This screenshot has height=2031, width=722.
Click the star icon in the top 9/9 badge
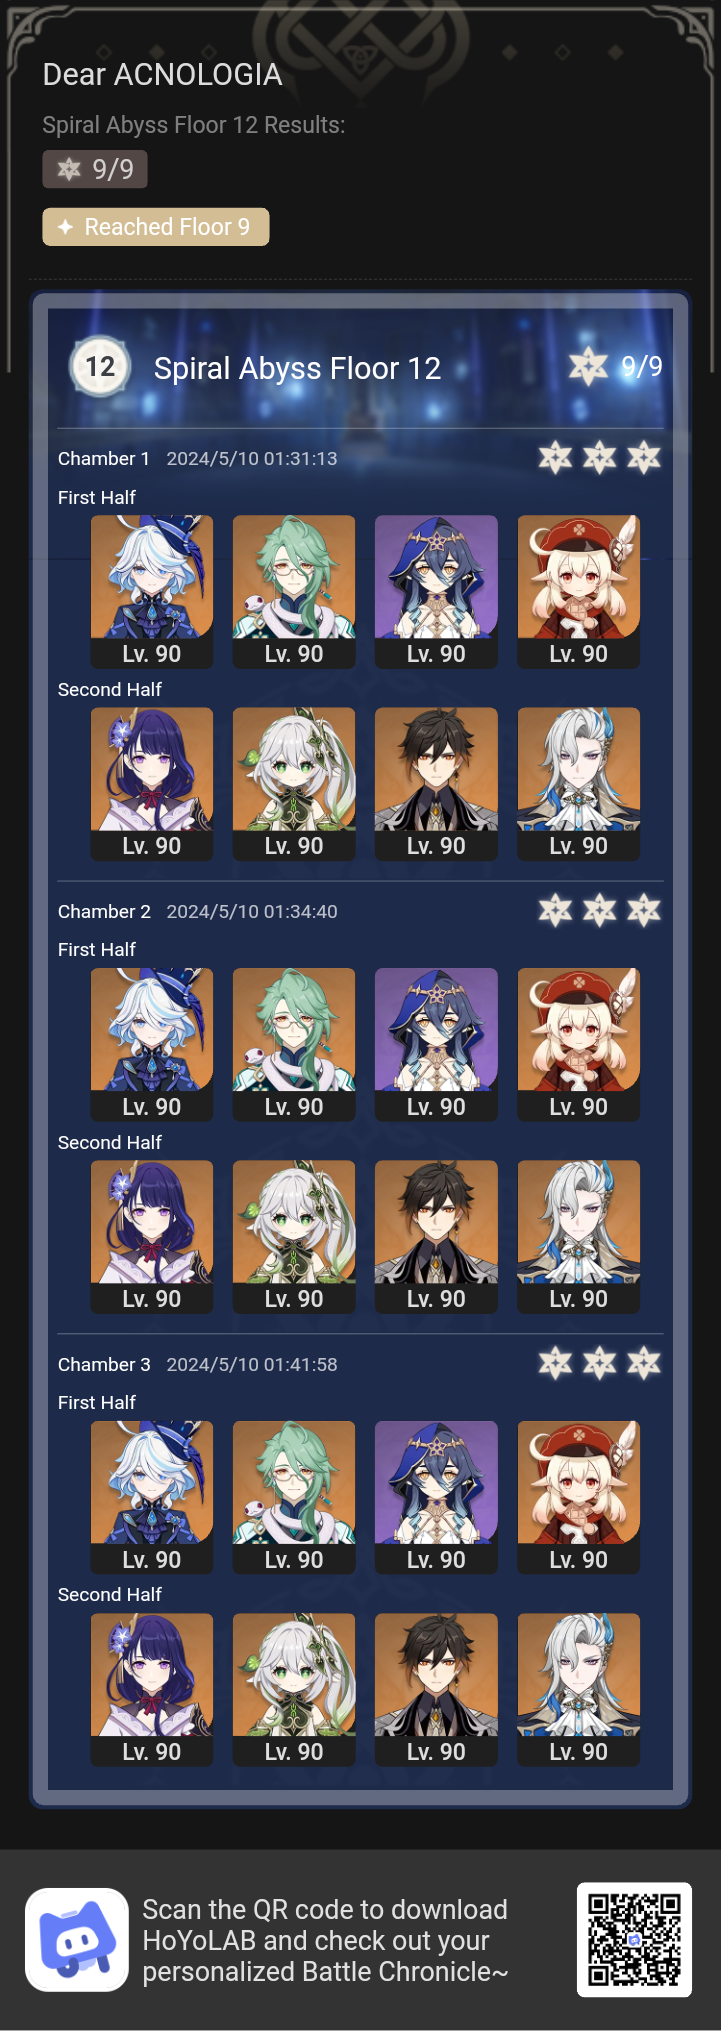pyautogui.click(x=69, y=169)
